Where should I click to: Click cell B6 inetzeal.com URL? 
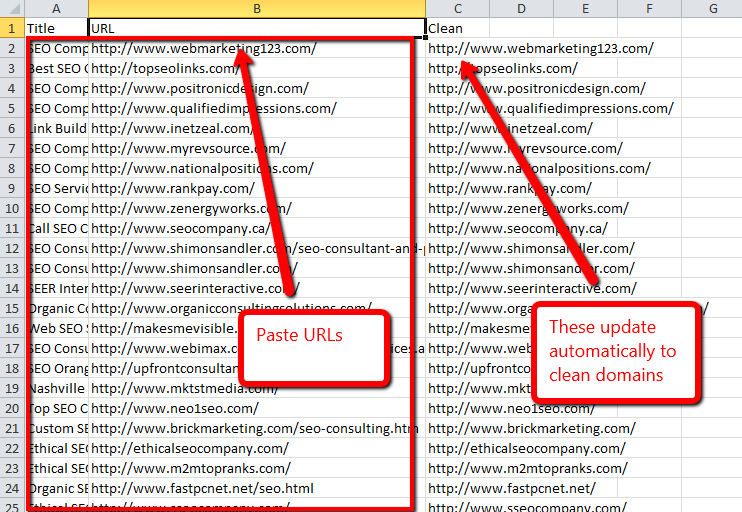257,128
